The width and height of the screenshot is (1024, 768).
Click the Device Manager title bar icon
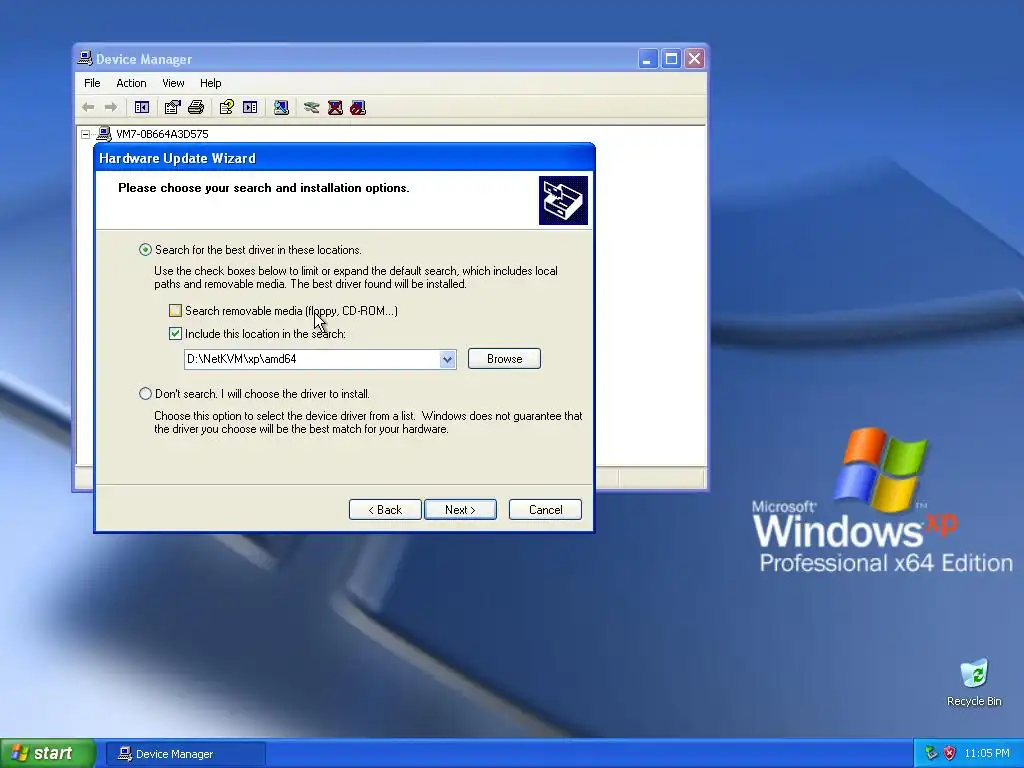coord(85,58)
